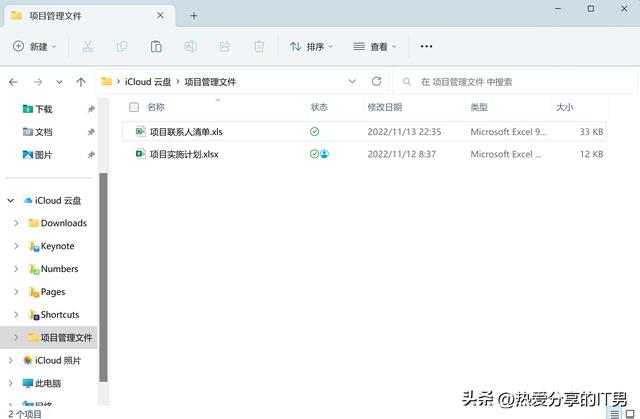Image resolution: width=640 pixels, height=419 pixels.
Task: Select Pages in the sidebar
Action: click(x=47, y=292)
